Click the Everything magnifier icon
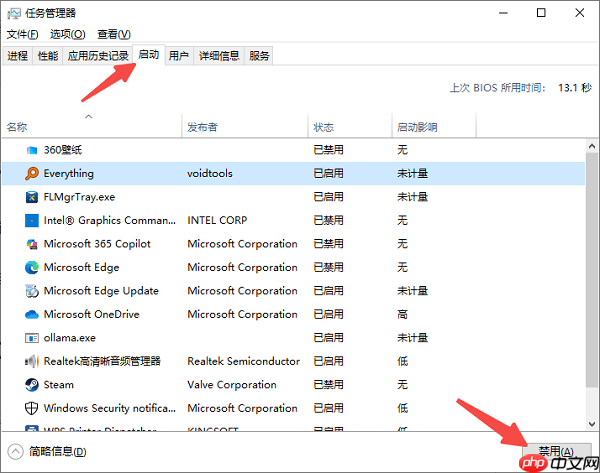This screenshot has height=473, width=600. 32,173
